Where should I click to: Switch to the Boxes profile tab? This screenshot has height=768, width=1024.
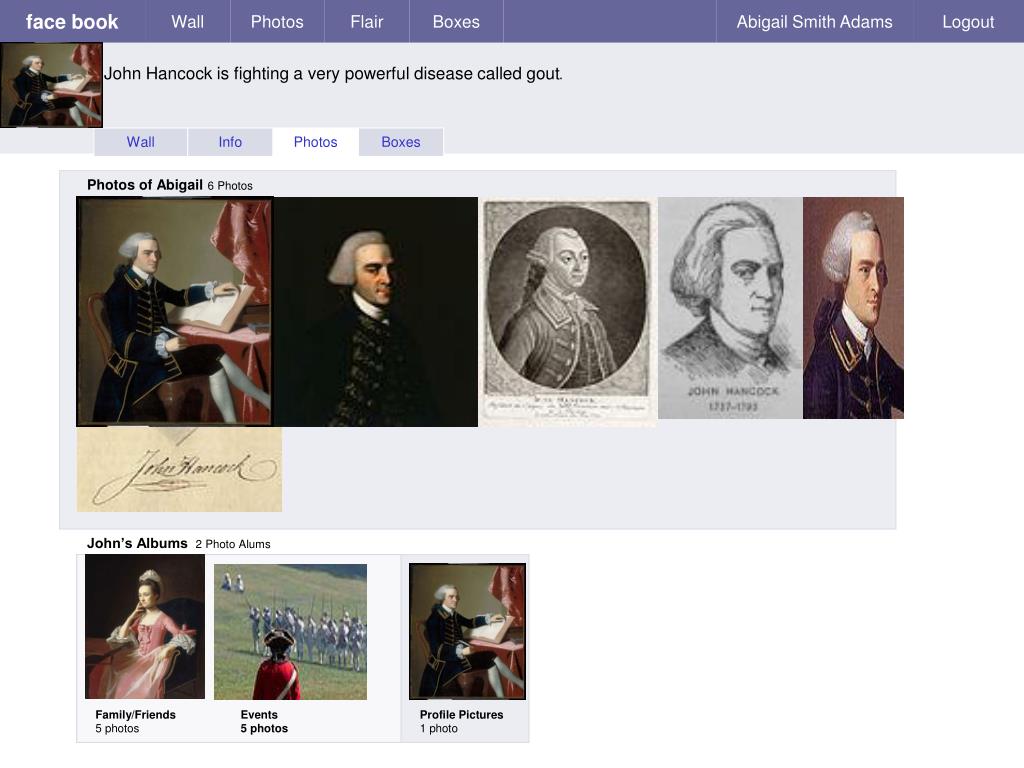pyautogui.click(x=401, y=142)
